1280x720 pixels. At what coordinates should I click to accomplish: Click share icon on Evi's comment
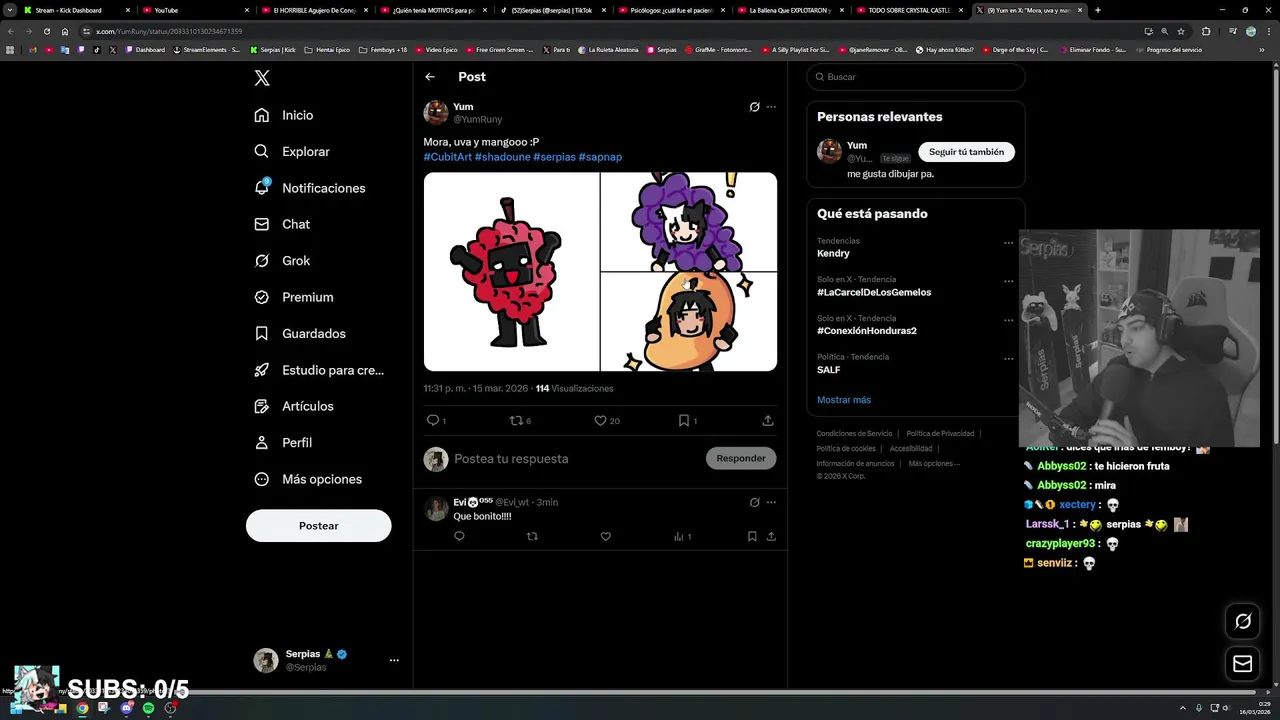tap(771, 537)
